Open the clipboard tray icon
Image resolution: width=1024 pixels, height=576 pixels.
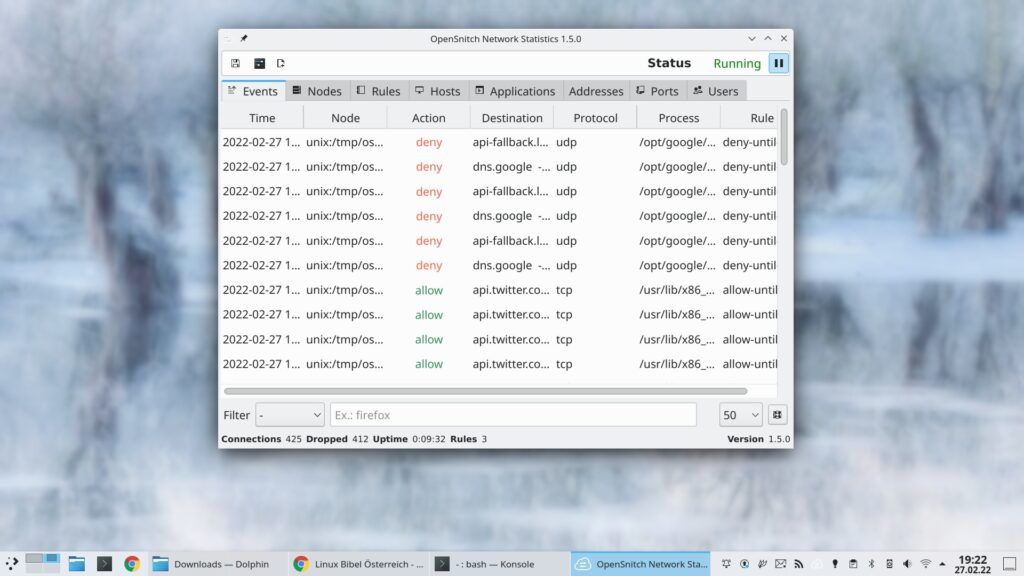(x=853, y=564)
